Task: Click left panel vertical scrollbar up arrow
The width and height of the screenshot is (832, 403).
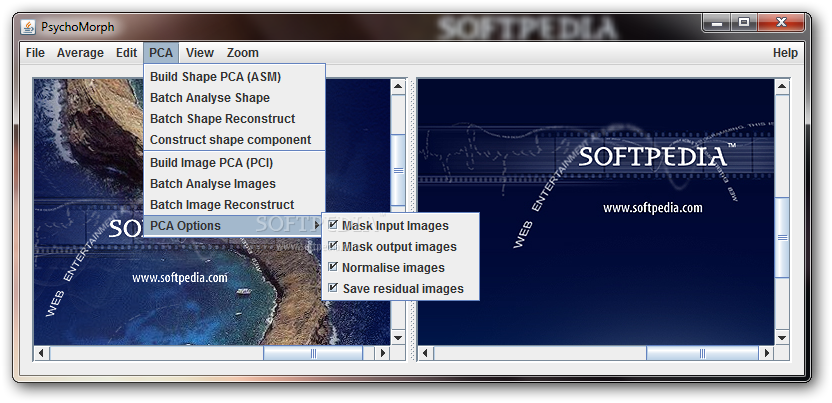Action: [x=398, y=86]
